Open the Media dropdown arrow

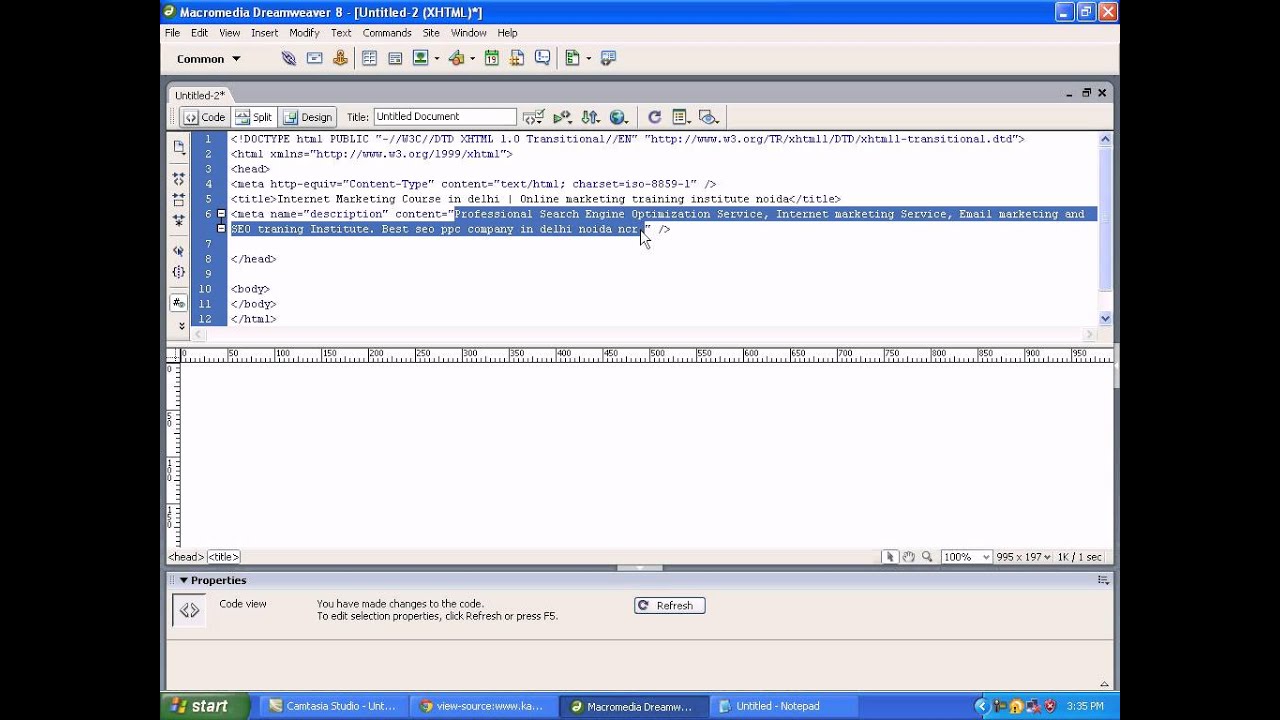[473, 59]
